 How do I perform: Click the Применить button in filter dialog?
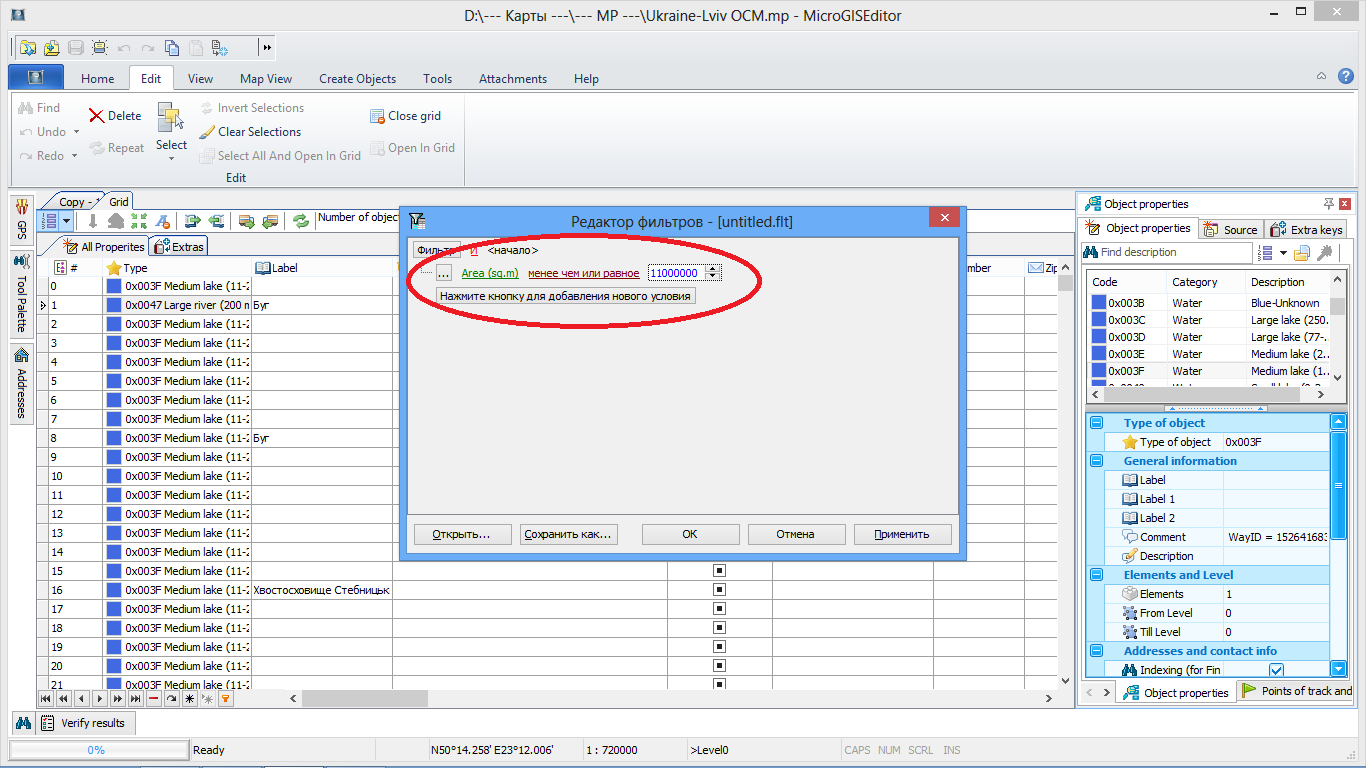pos(901,534)
